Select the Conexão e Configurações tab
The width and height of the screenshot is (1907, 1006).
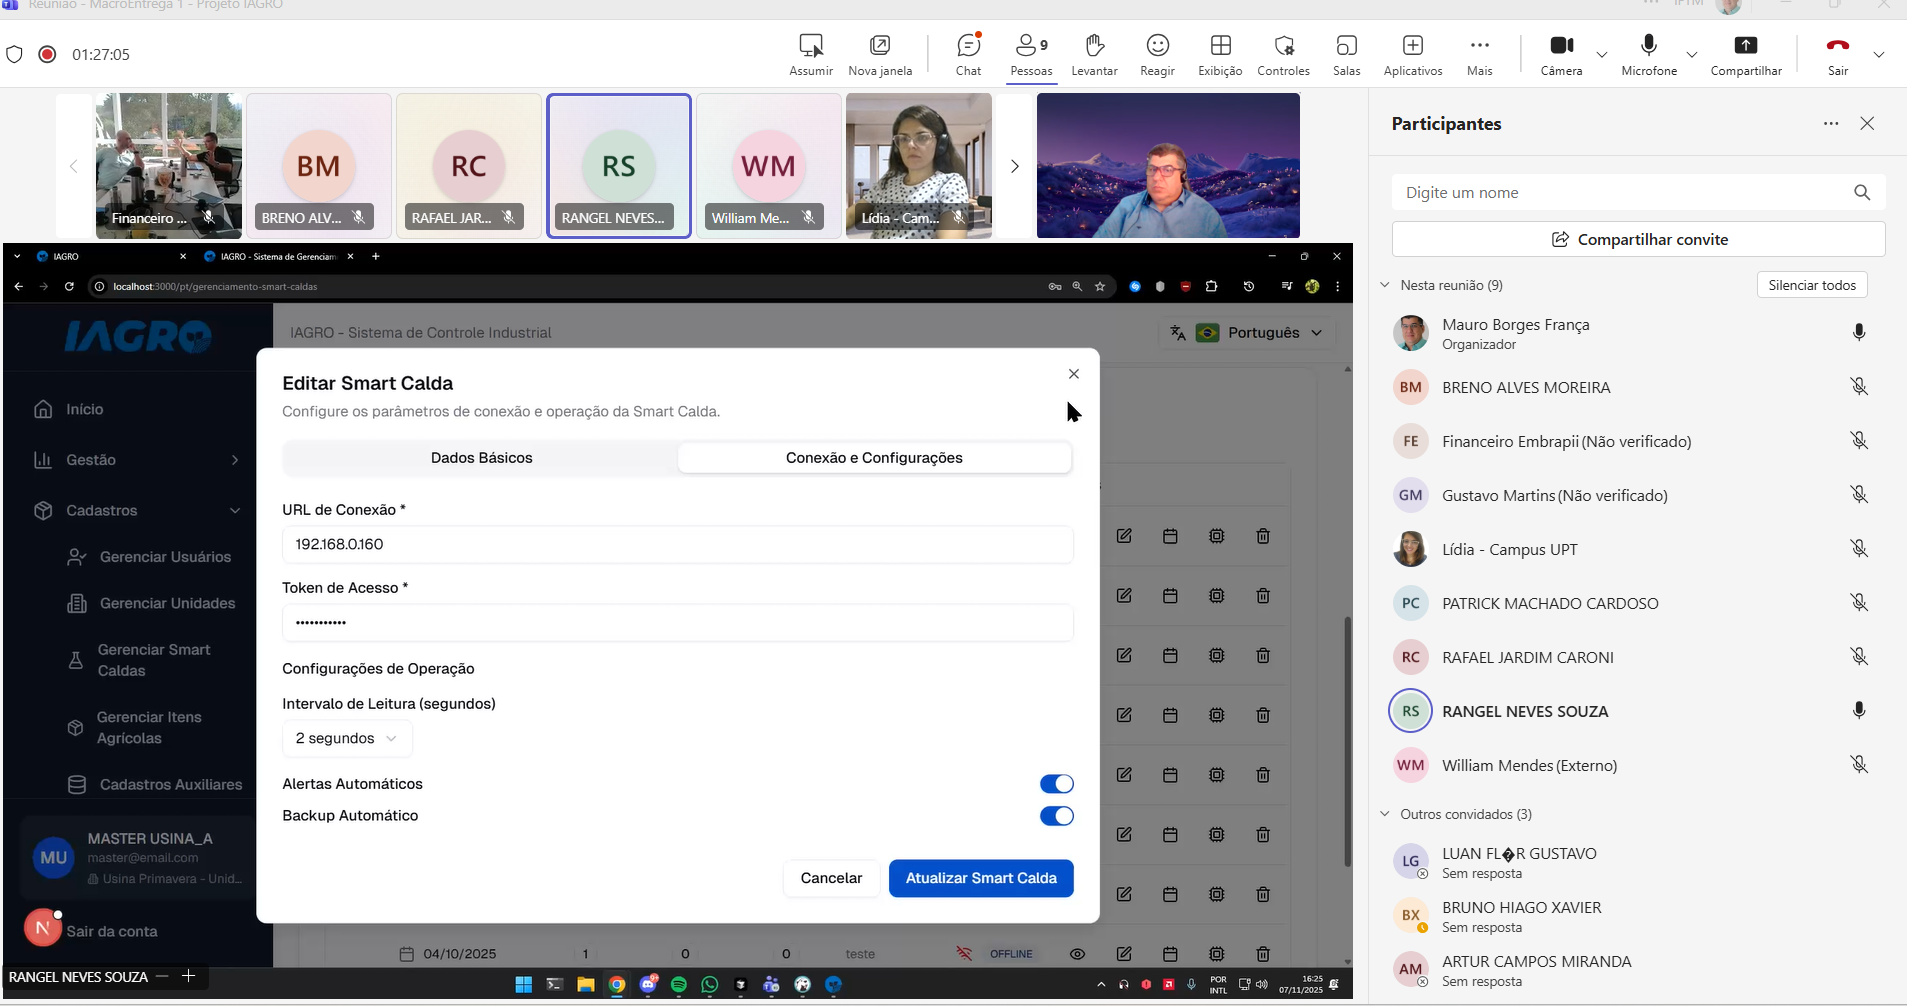pyautogui.click(x=874, y=458)
